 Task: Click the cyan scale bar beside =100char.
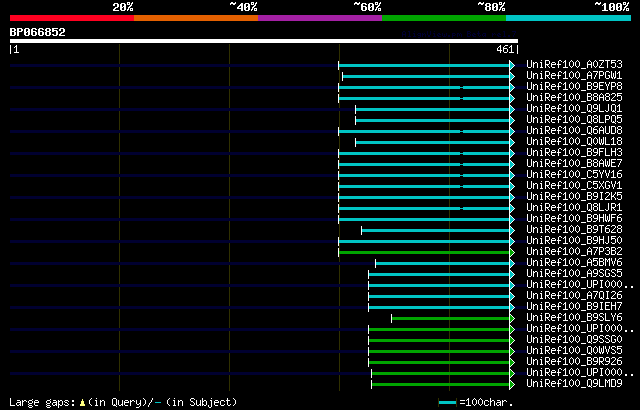coord(448,403)
